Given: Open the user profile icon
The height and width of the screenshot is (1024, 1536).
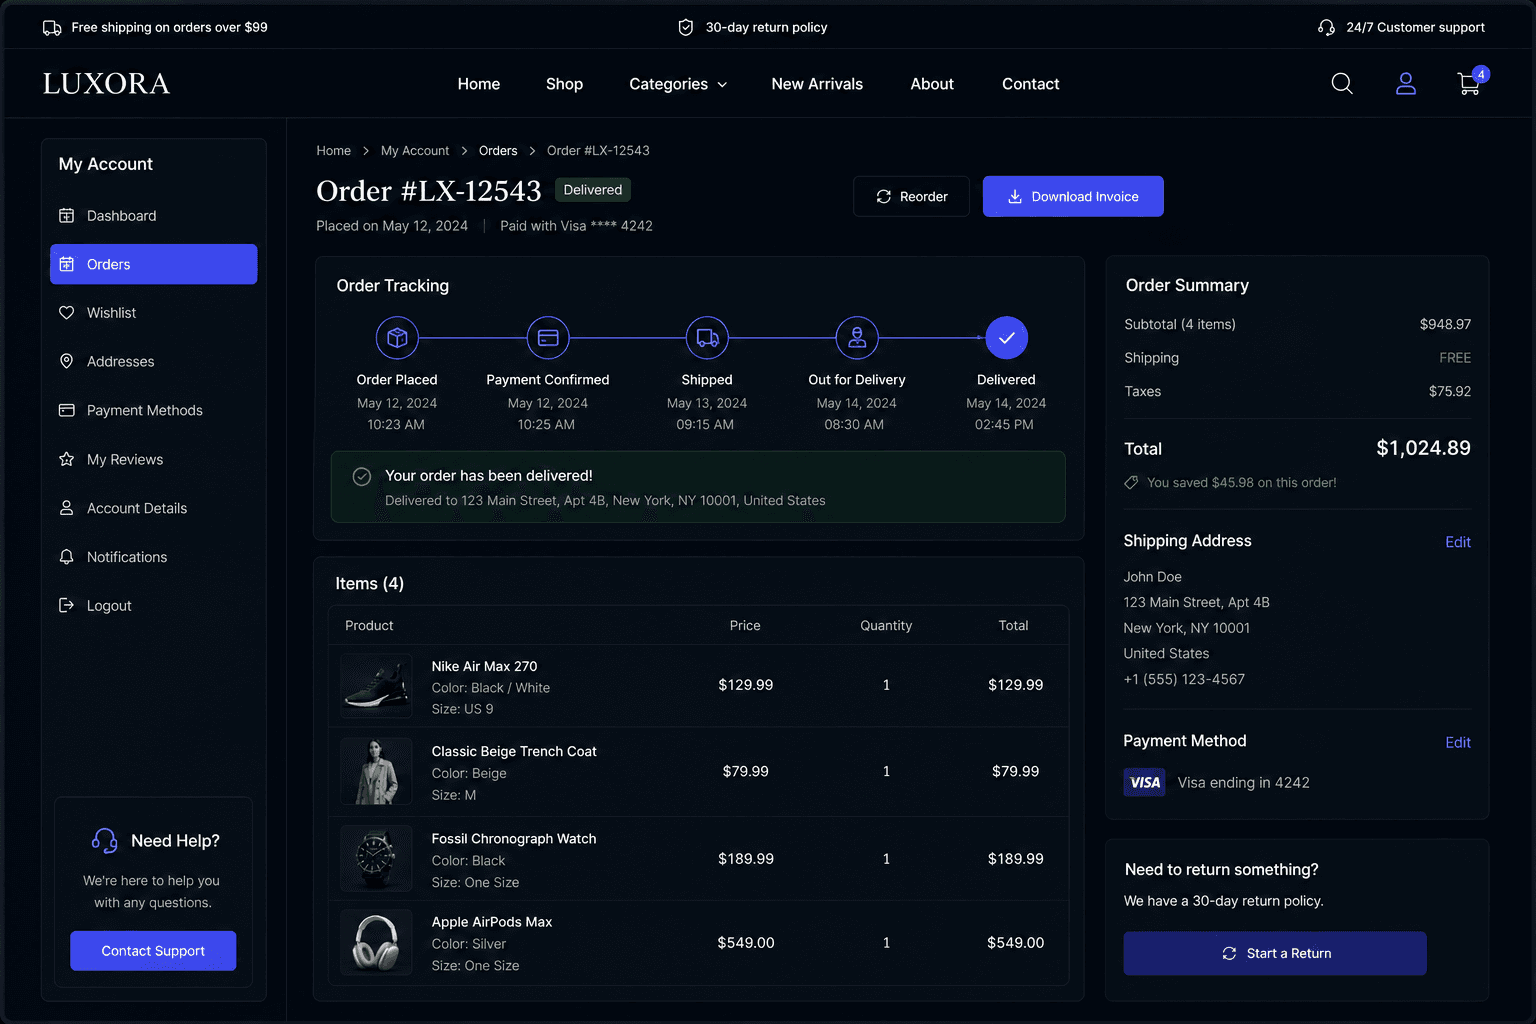Looking at the screenshot, I should [1406, 84].
